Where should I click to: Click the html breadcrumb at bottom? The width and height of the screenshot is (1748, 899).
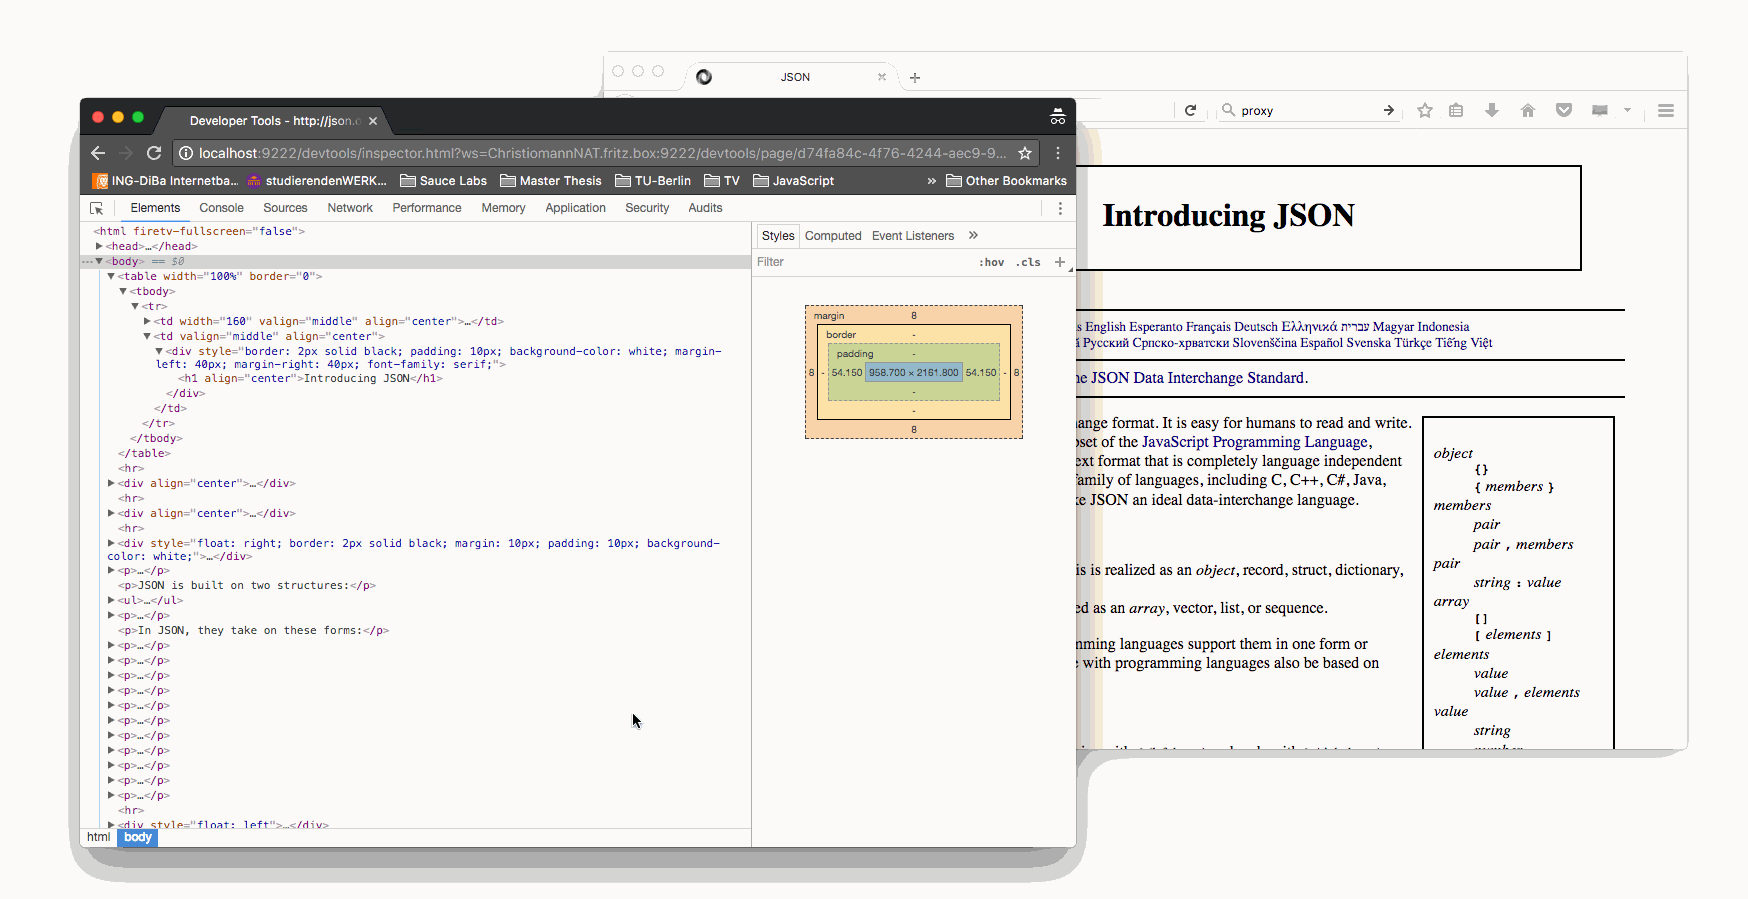pyautogui.click(x=99, y=838)
